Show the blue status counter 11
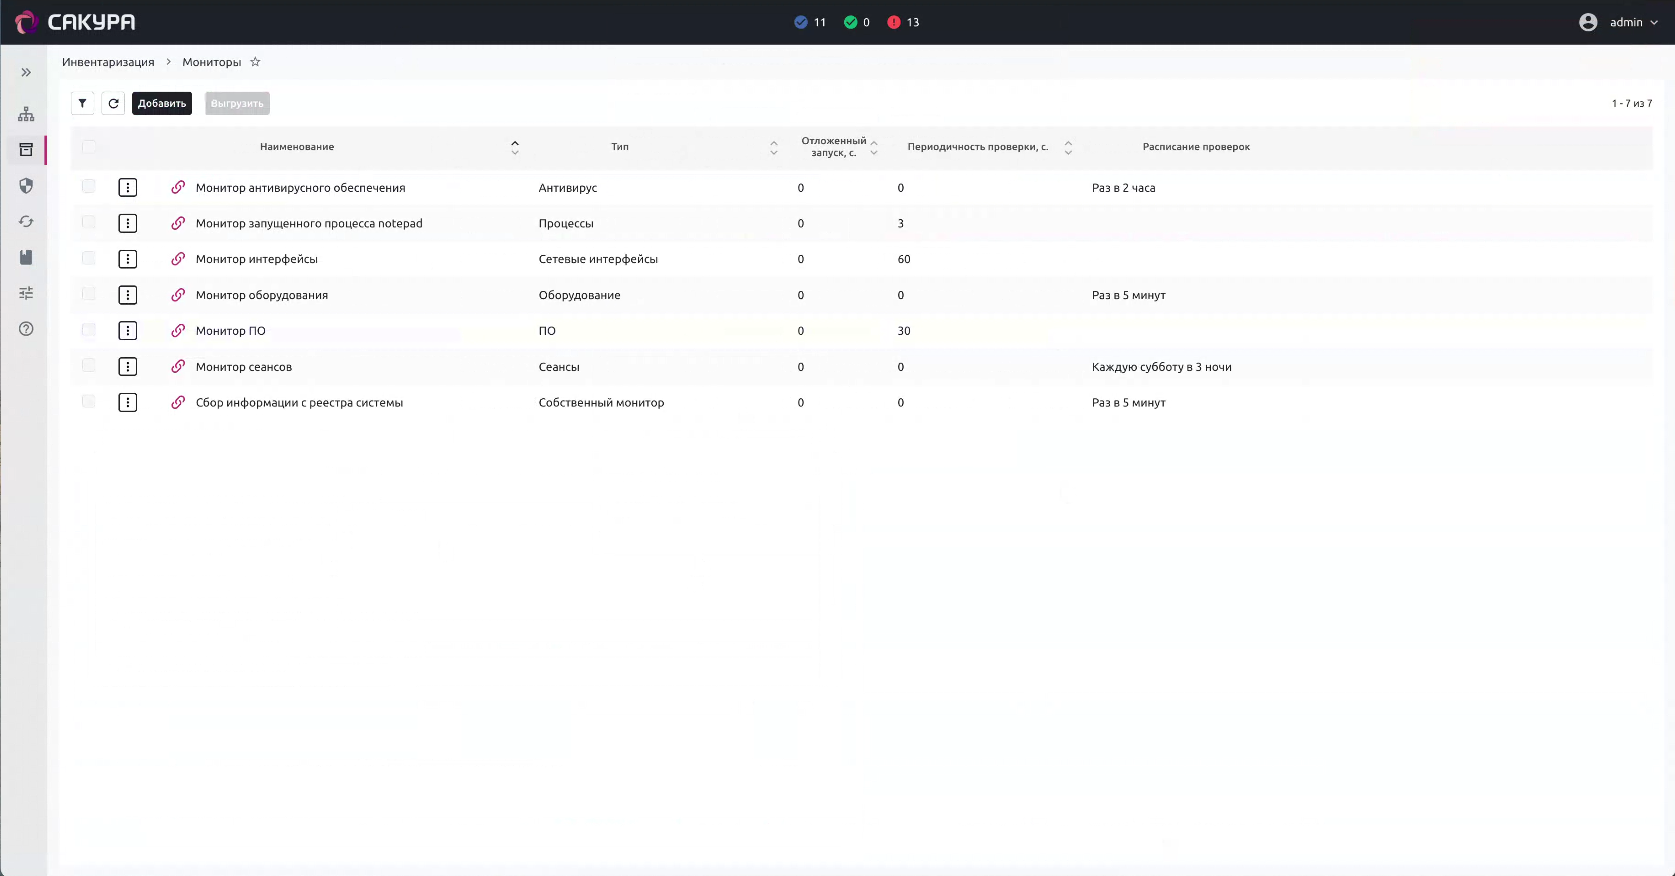Image resolution: width=1675 pixels, height=876 pixels. point(810,22)
